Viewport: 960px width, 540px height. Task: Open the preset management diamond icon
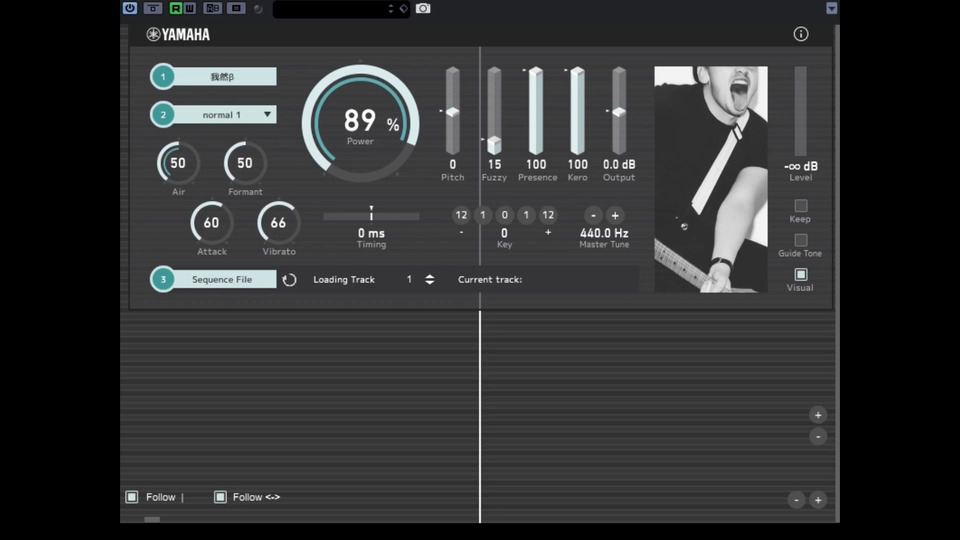click(x=403, y=9)
